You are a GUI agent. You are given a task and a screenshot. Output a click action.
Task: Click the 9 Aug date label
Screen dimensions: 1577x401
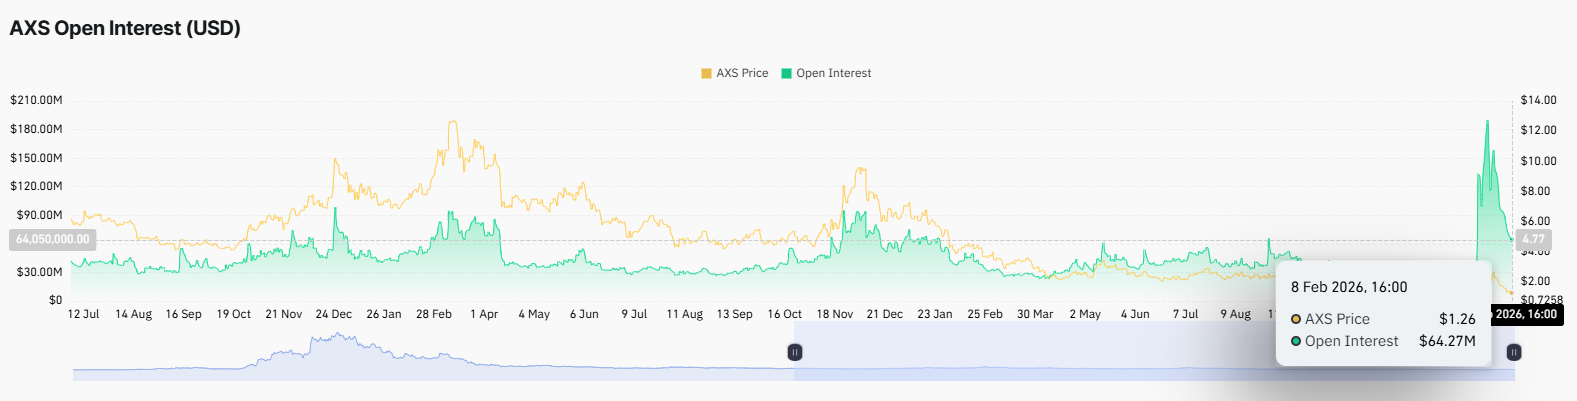pos(1235,314)
